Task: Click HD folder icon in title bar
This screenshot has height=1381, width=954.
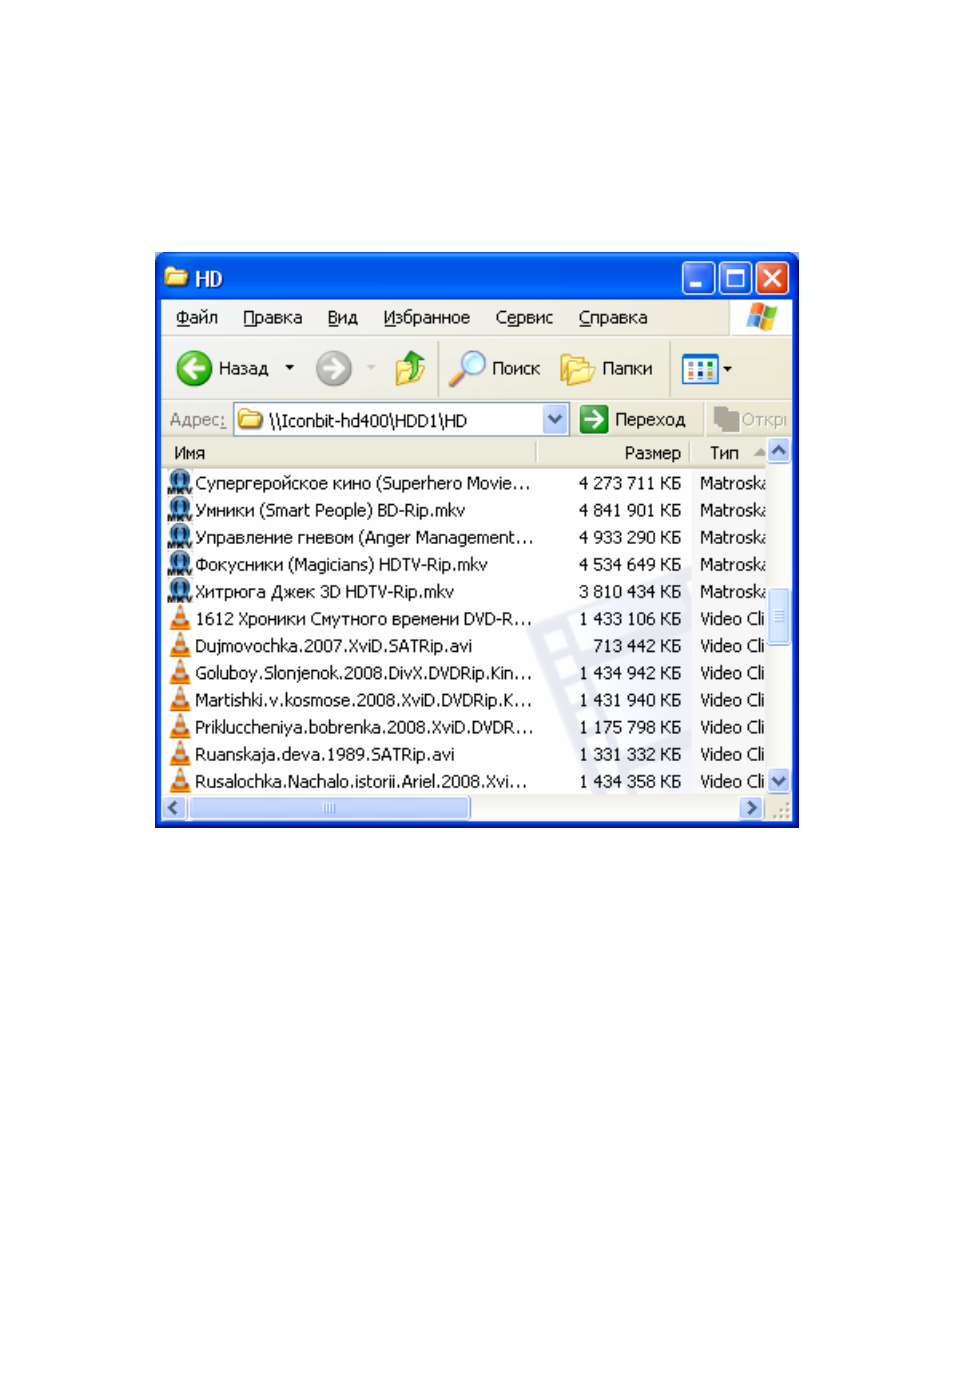Action: pos(177,277)
